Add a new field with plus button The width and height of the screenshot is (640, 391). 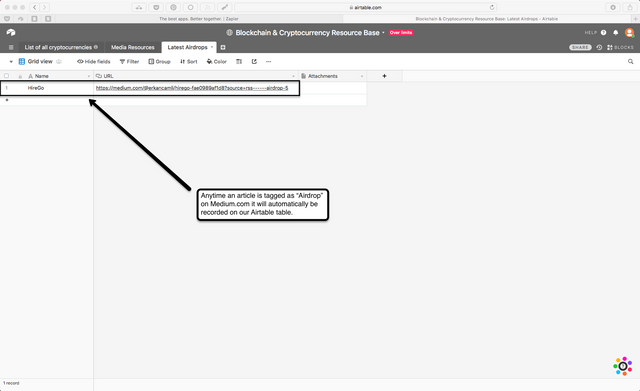[x=384, y=76]
